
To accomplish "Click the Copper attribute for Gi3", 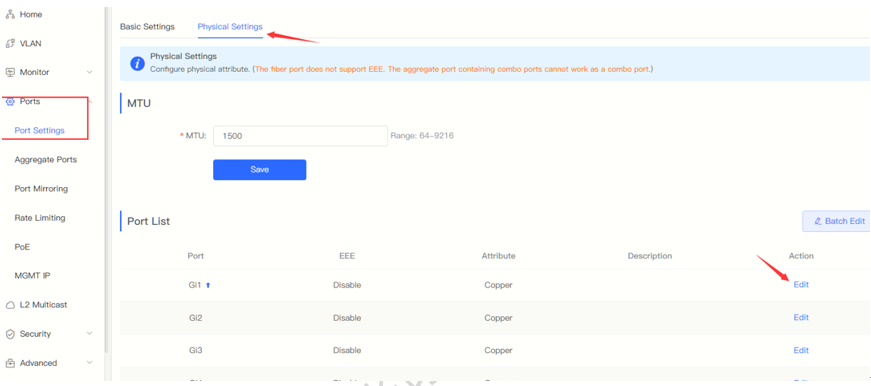I will coord(498,350).
